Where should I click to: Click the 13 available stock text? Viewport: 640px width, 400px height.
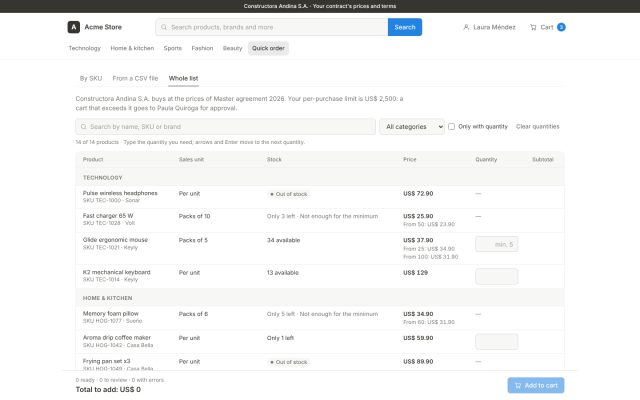[283, 273]
